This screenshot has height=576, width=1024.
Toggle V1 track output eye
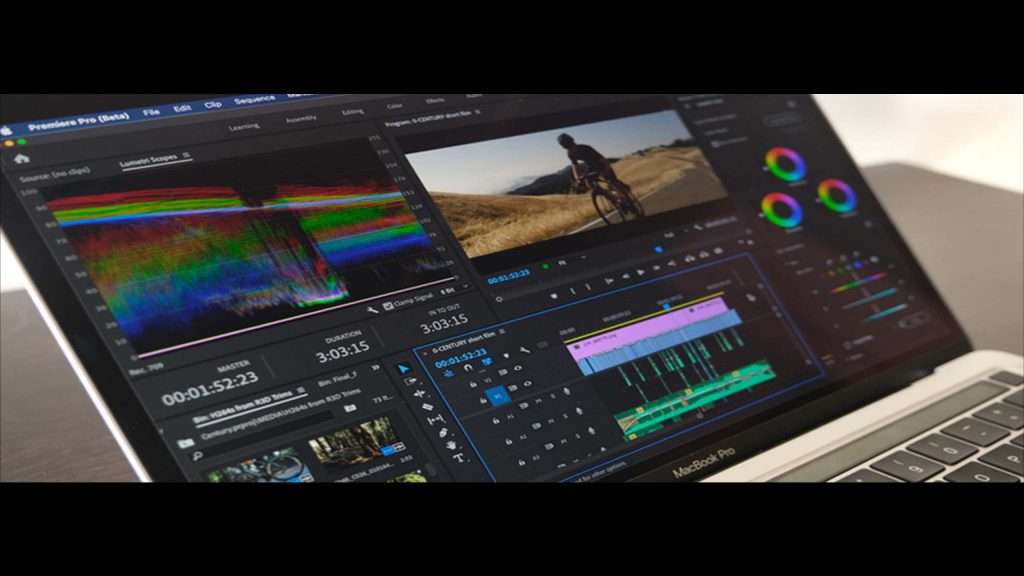coord(528,383)
